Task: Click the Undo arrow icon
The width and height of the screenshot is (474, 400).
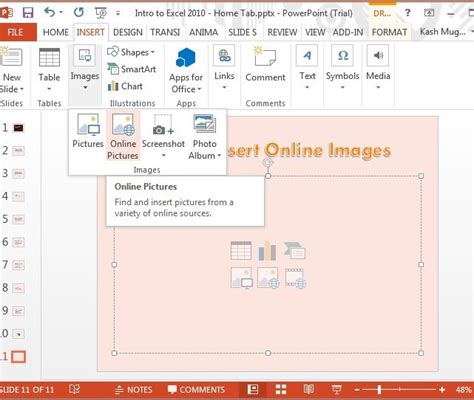Action: pos(49,13)
